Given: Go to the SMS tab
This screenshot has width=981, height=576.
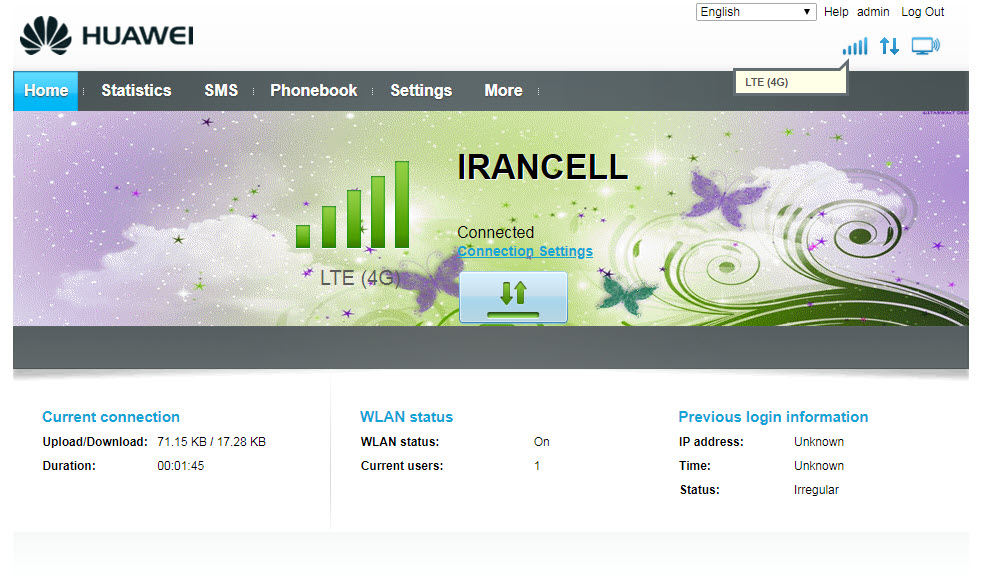Looking at the screenshot, I should coord(221,91).
